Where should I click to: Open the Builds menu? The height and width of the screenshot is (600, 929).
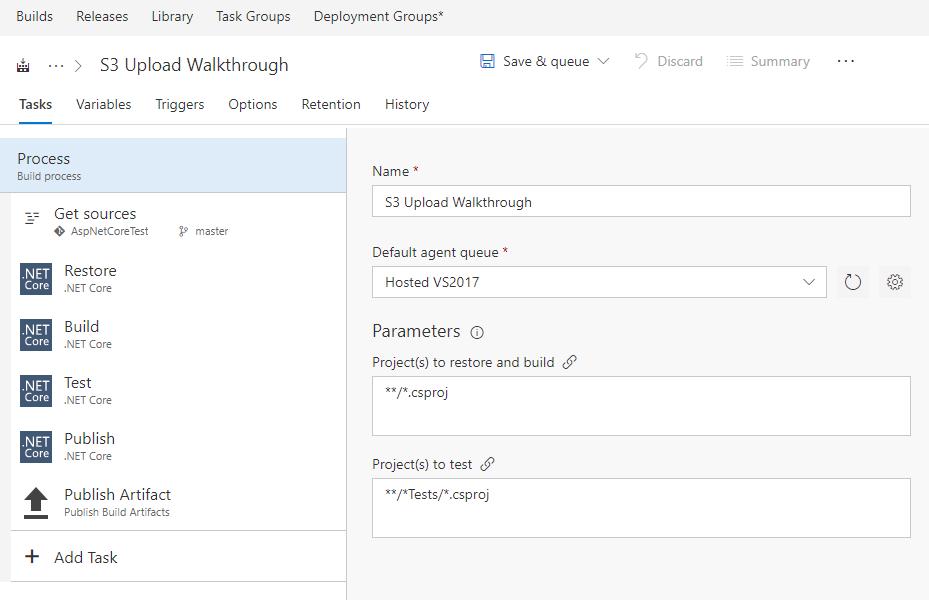pyautogui.click(x=34, y=16)
